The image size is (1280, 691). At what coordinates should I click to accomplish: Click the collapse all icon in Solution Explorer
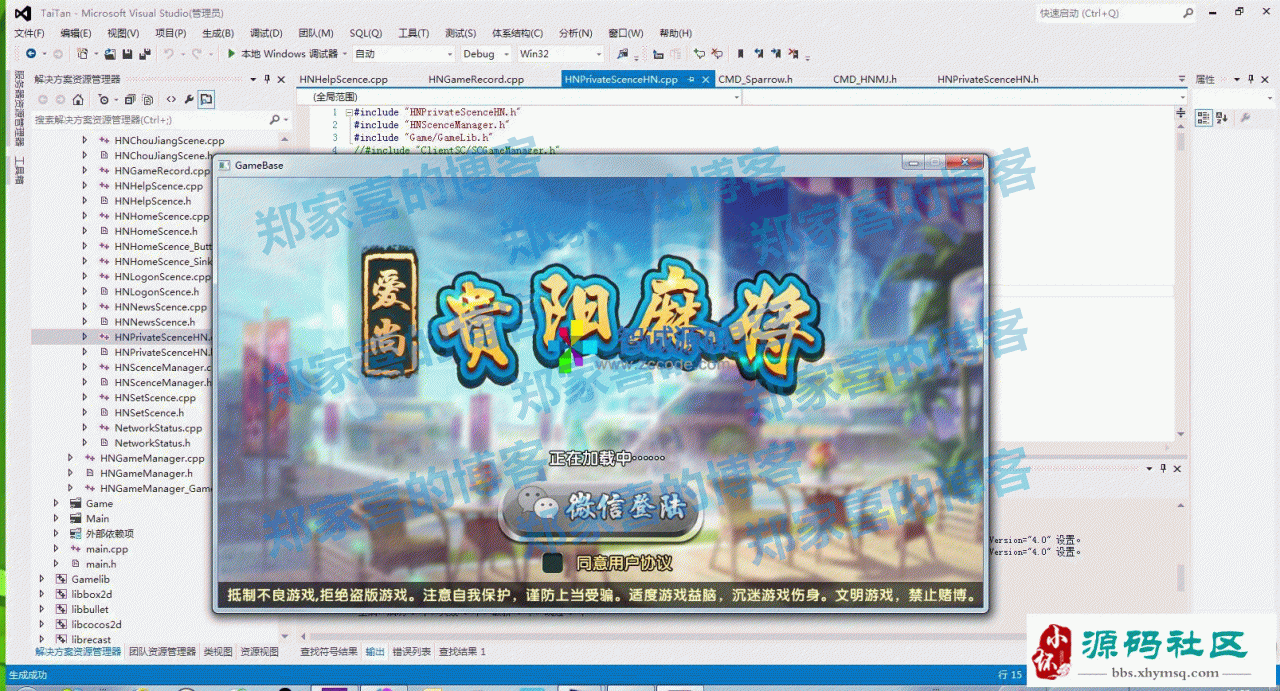pyautogui.click(x=130, y=99)
